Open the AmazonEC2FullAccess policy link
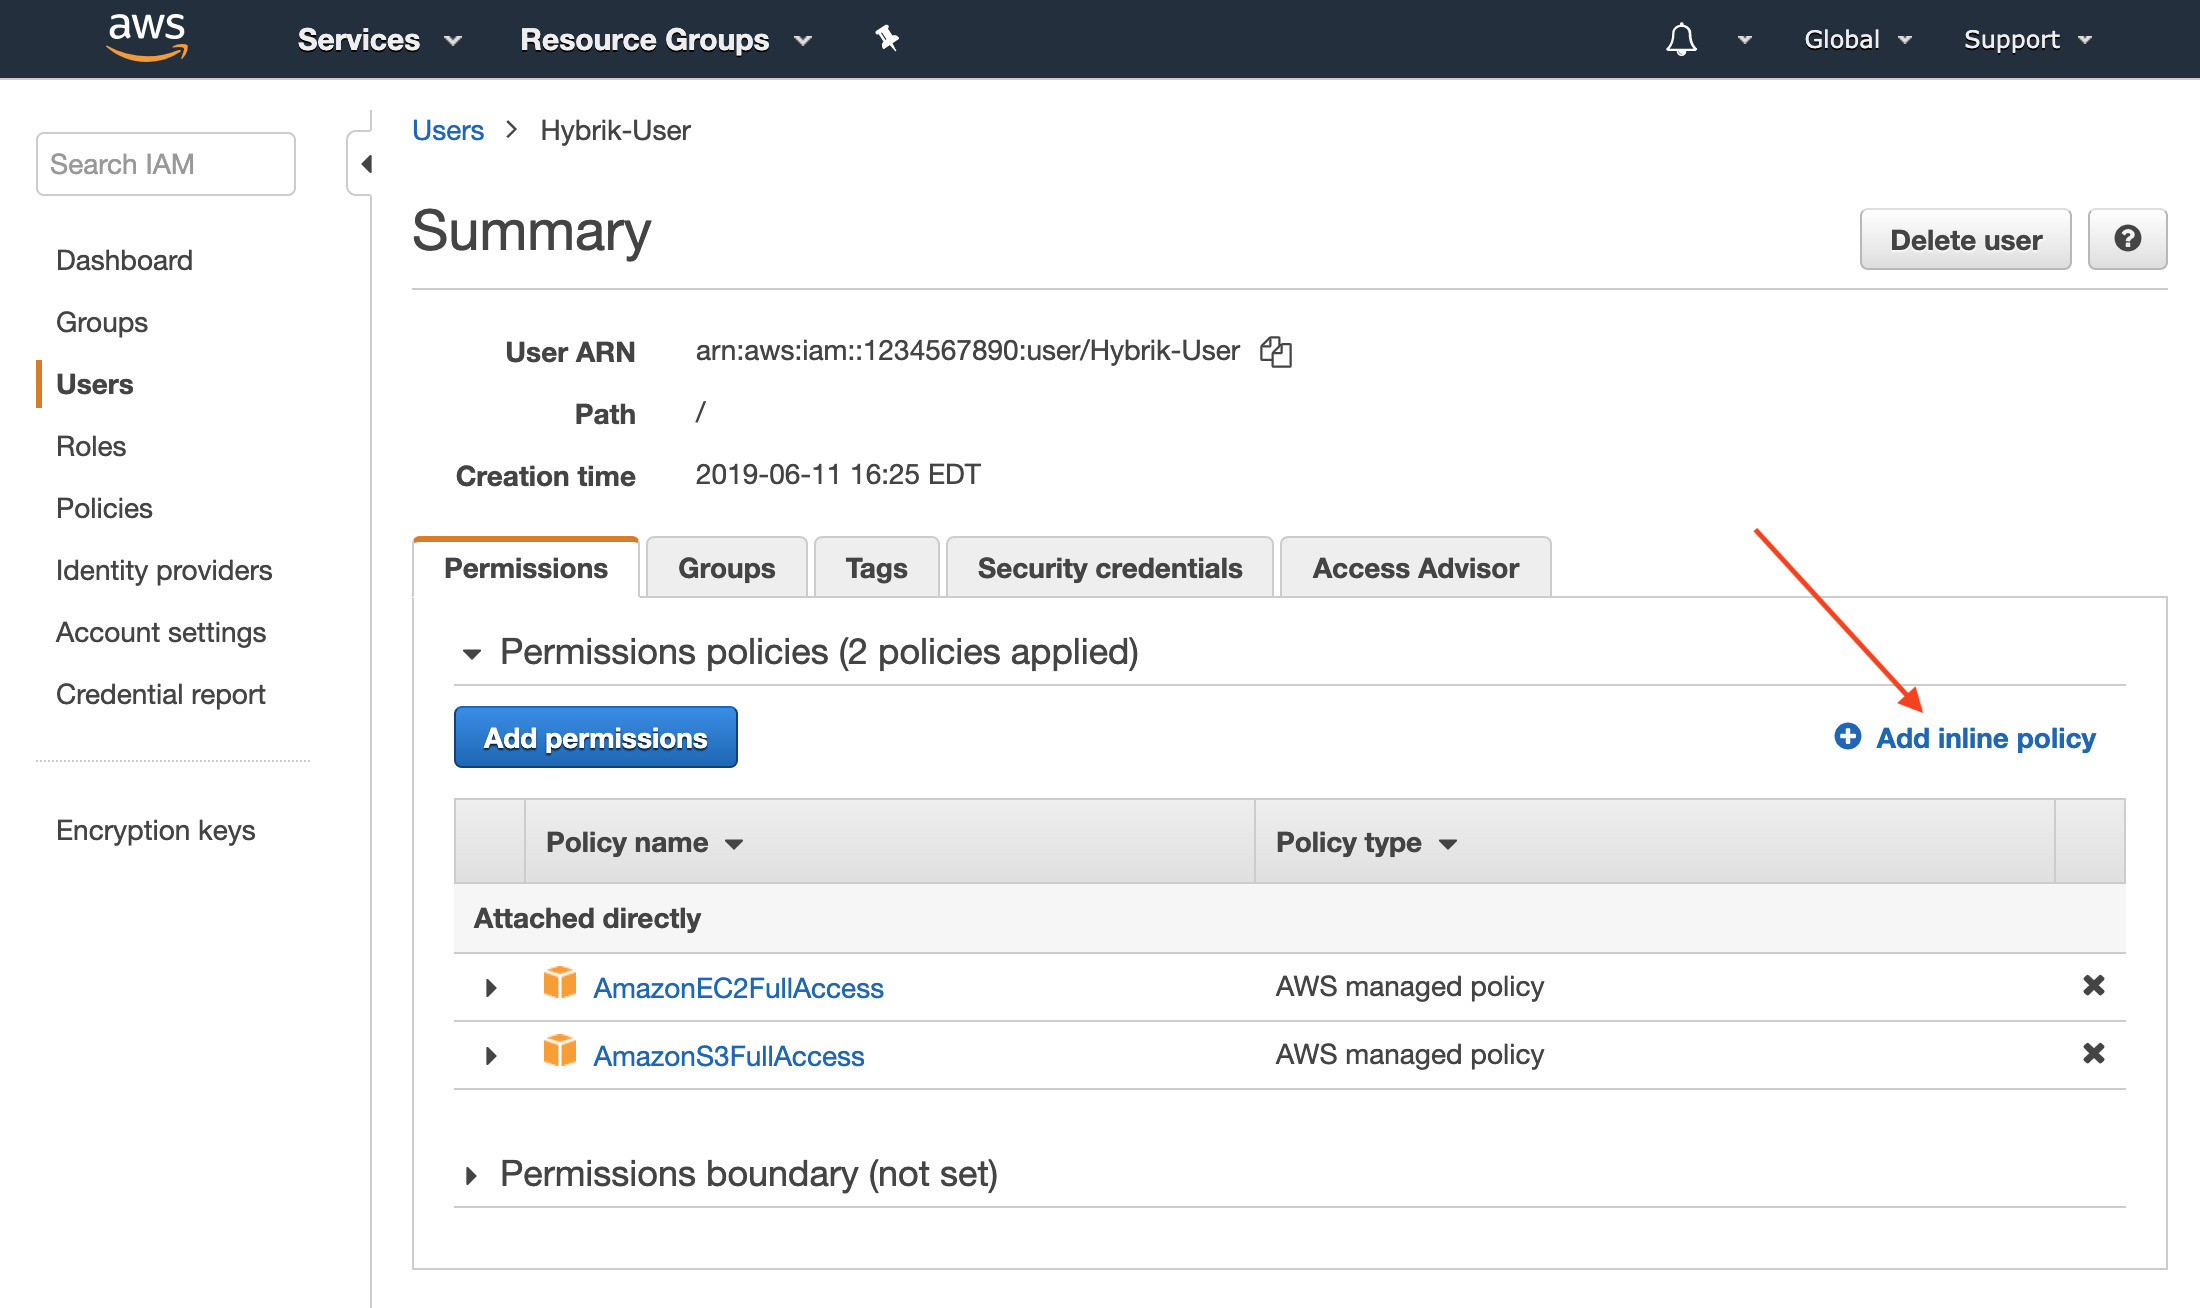This screenshot has height=1308, width=2200. (738, 988)
